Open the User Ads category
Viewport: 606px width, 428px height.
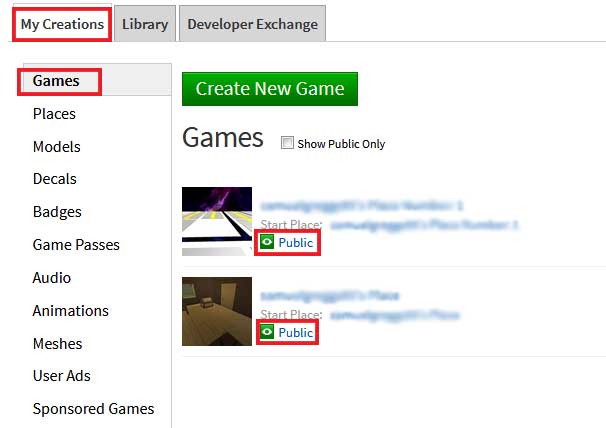[62, 376]
